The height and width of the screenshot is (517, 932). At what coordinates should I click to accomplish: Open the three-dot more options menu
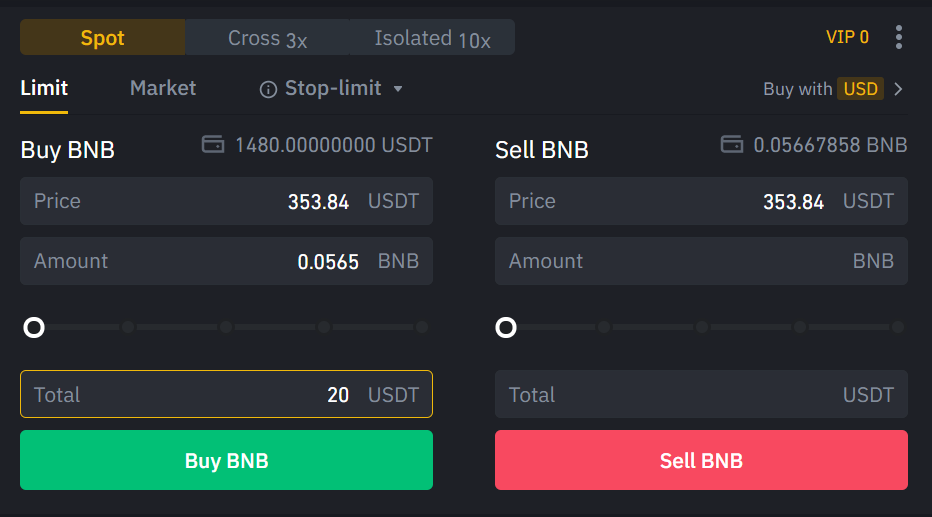coord(899,38)
